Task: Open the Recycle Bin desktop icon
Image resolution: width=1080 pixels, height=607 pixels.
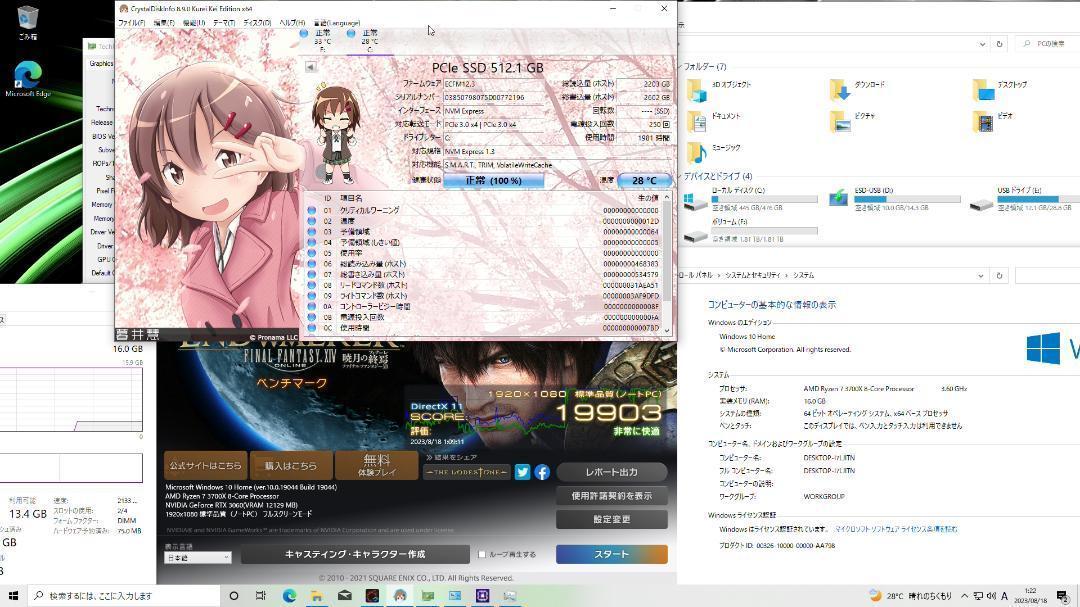Action: click(x=27, y=22)
